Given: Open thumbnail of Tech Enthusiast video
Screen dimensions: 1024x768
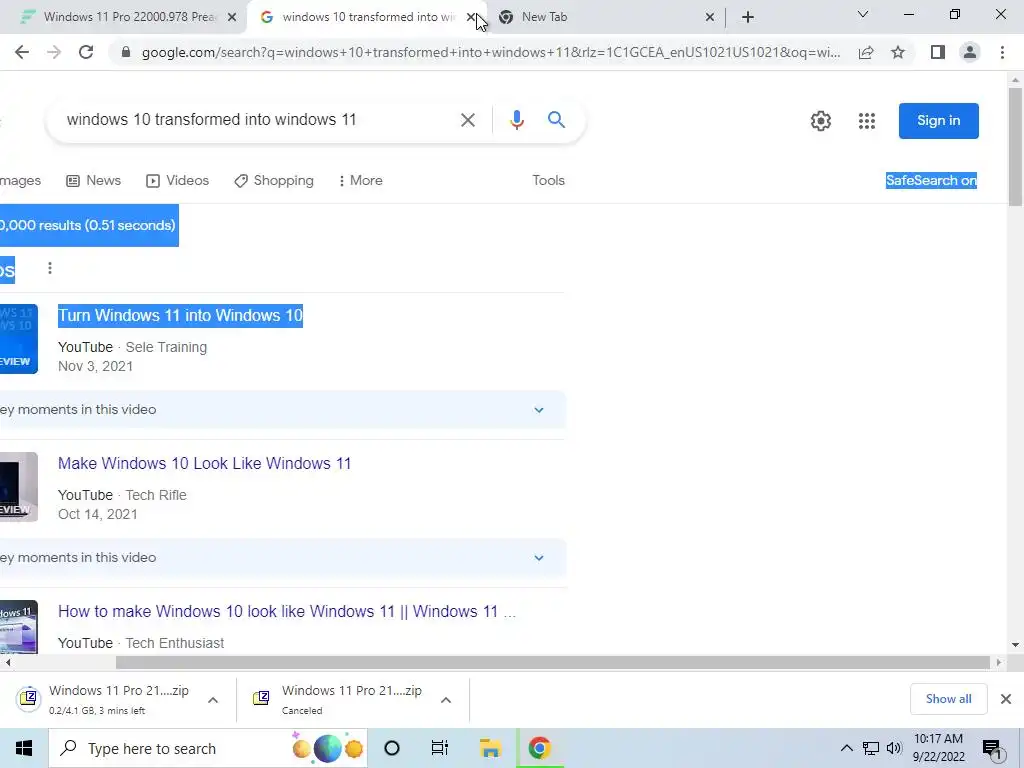Looking at the screenshot, I should click(18, 626).
